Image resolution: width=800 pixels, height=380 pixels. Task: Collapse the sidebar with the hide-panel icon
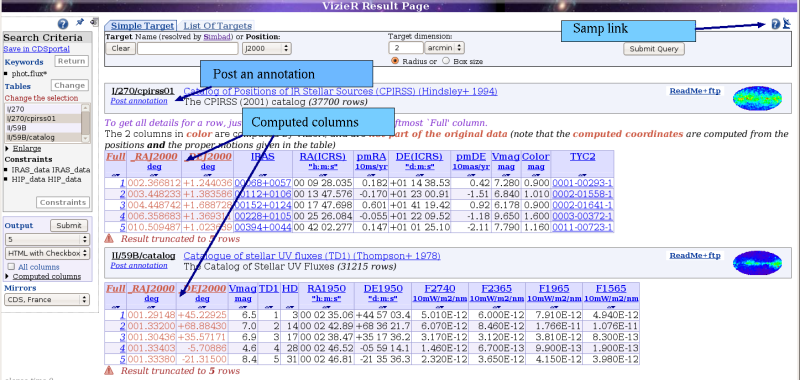pos(94,22)
